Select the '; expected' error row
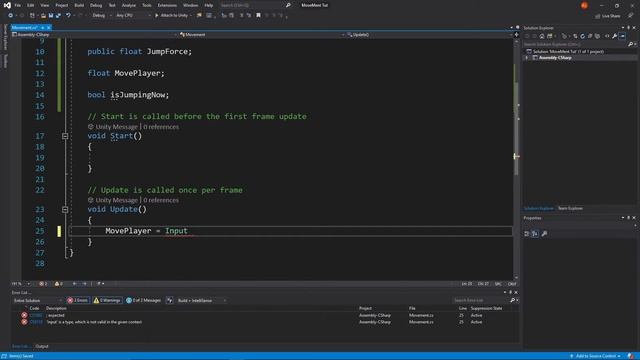640x360 pixels. pos(265,315)
